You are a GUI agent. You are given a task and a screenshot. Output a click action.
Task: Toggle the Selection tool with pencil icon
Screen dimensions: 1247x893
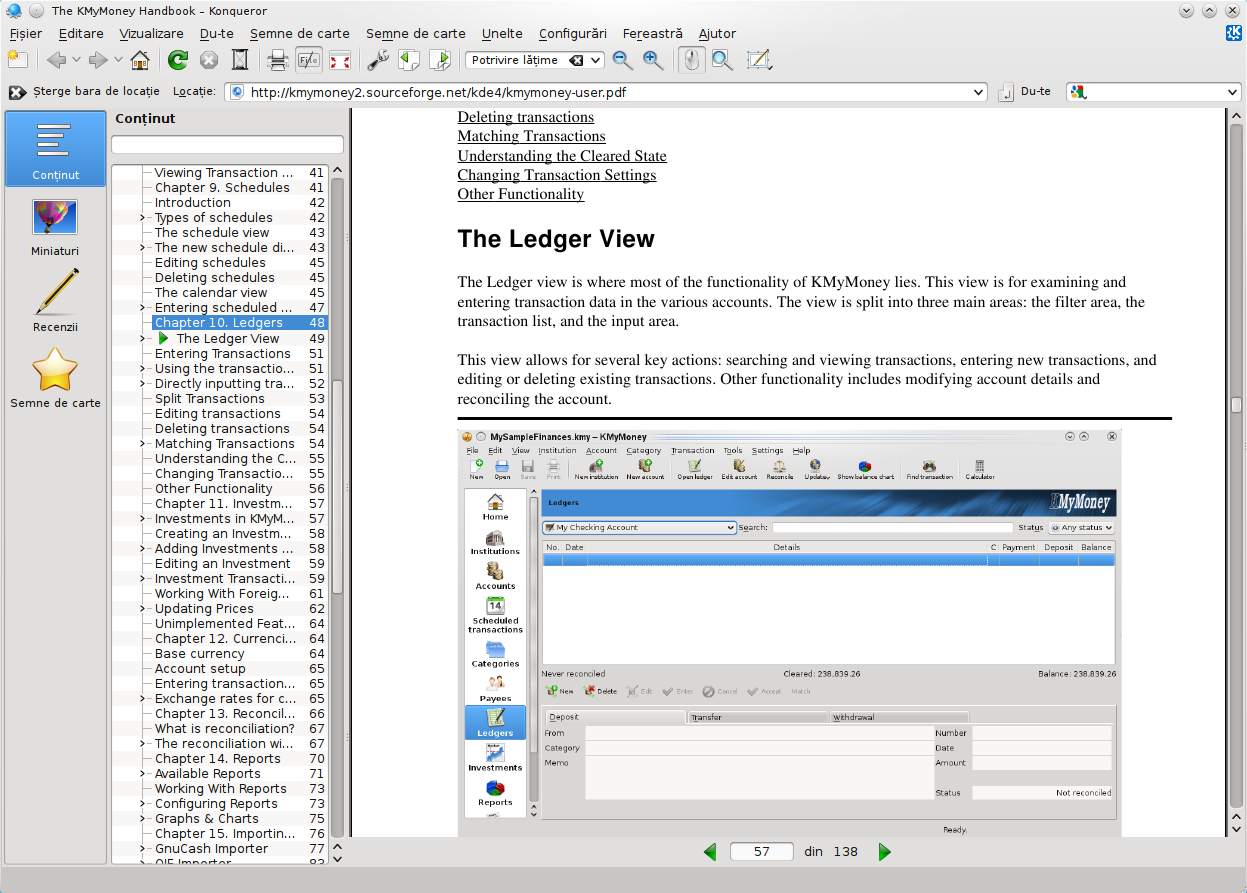pyautogui.click(x=759, y=60)
